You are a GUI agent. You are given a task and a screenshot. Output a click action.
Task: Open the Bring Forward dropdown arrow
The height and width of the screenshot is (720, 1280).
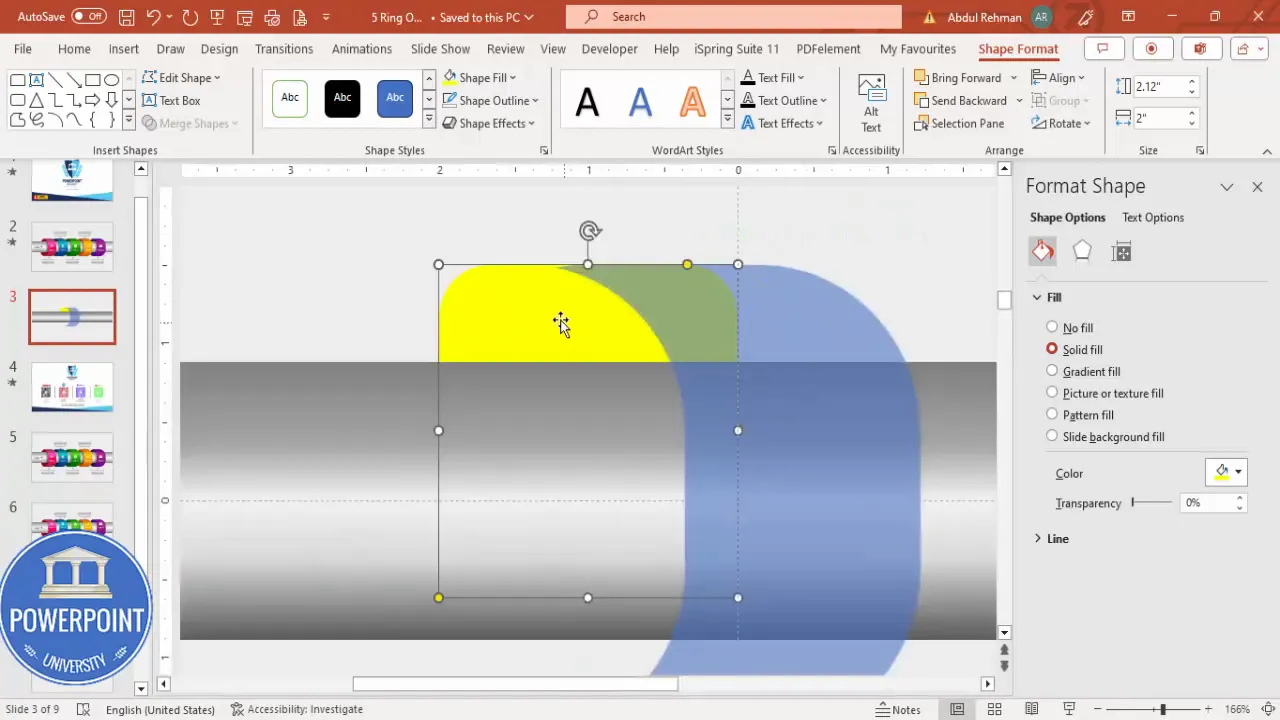point(1013,77)
